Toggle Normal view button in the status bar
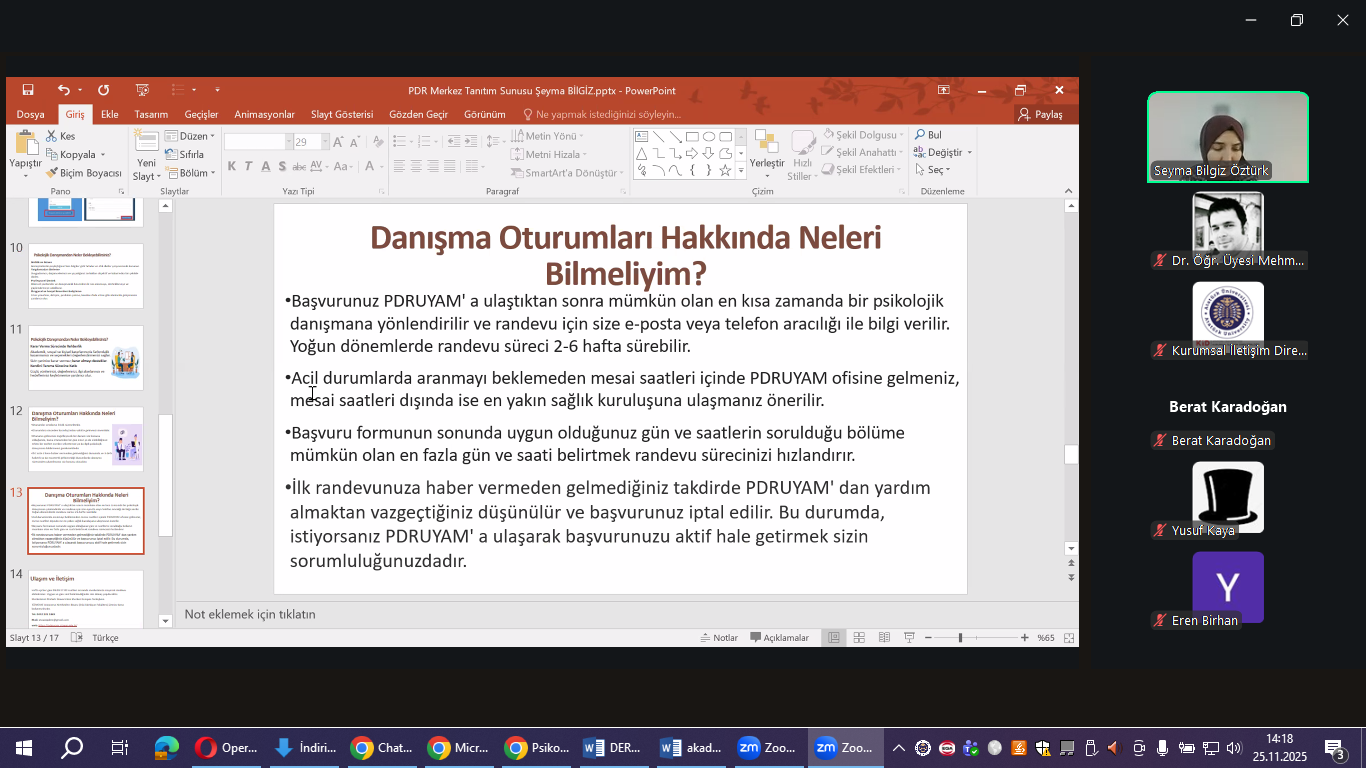 [834, 638]
